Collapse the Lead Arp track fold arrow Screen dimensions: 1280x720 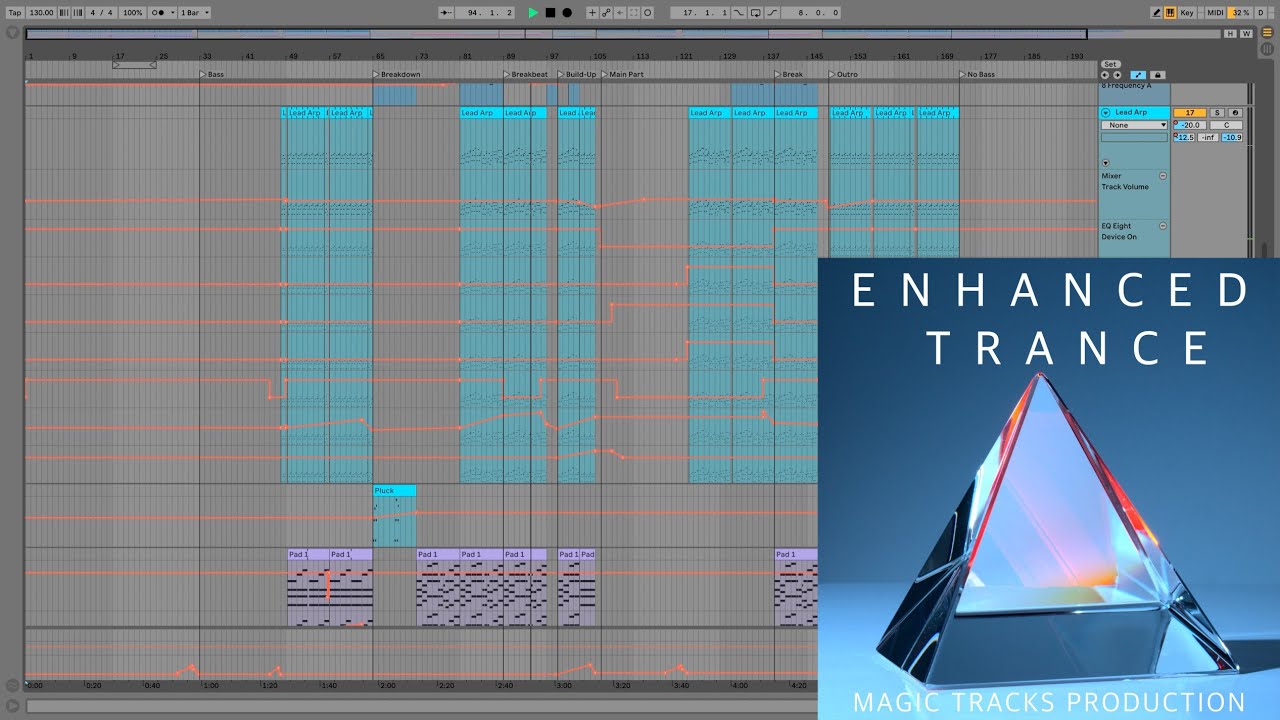pyautogui.click(x=1106, y=113)
